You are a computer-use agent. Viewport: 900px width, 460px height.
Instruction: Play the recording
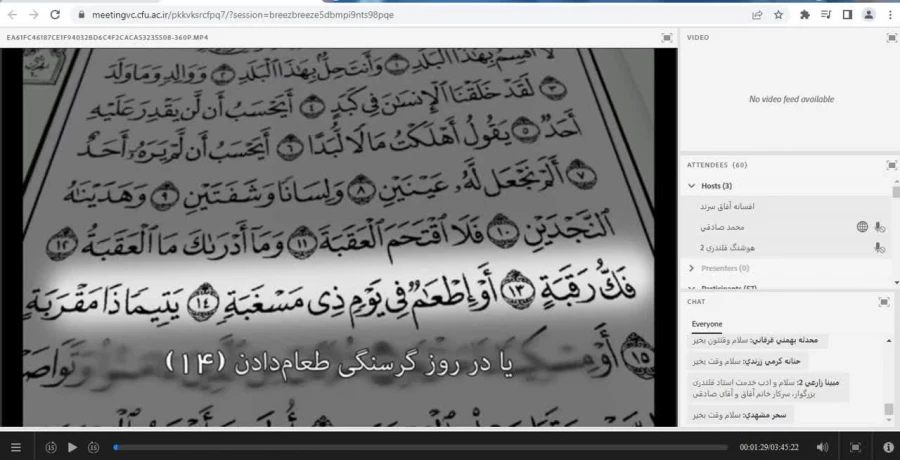(x=72, y=447)
